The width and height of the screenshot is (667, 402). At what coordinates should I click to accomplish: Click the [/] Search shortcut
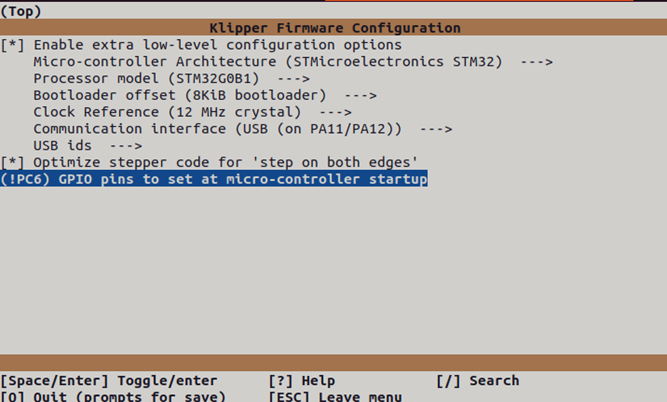coord(477,380)
